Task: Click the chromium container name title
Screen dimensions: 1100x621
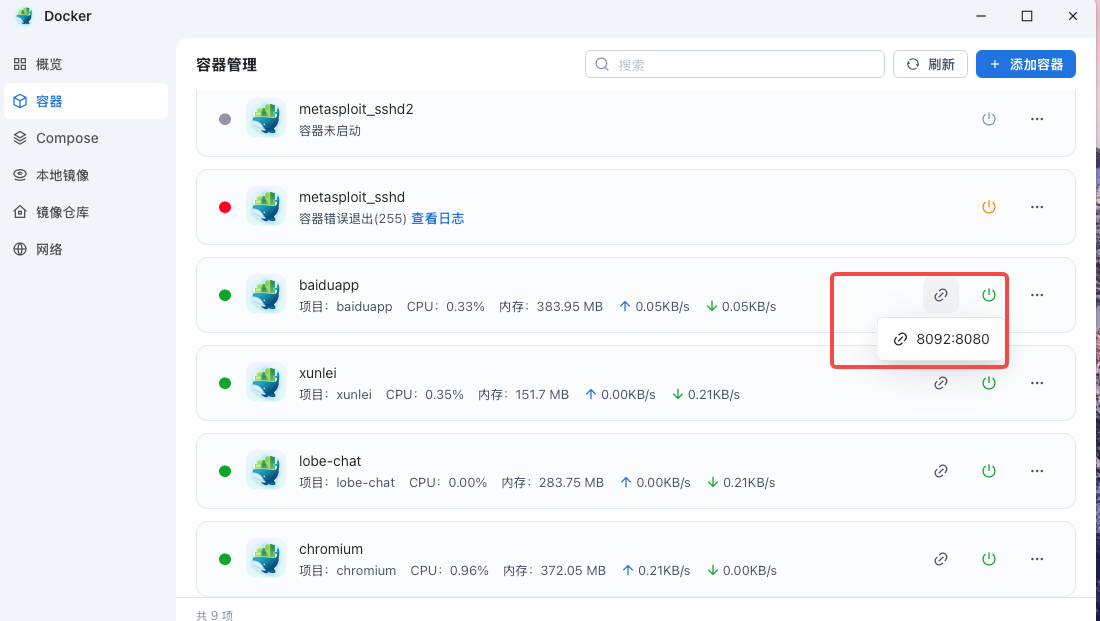Action: [331, 549]
